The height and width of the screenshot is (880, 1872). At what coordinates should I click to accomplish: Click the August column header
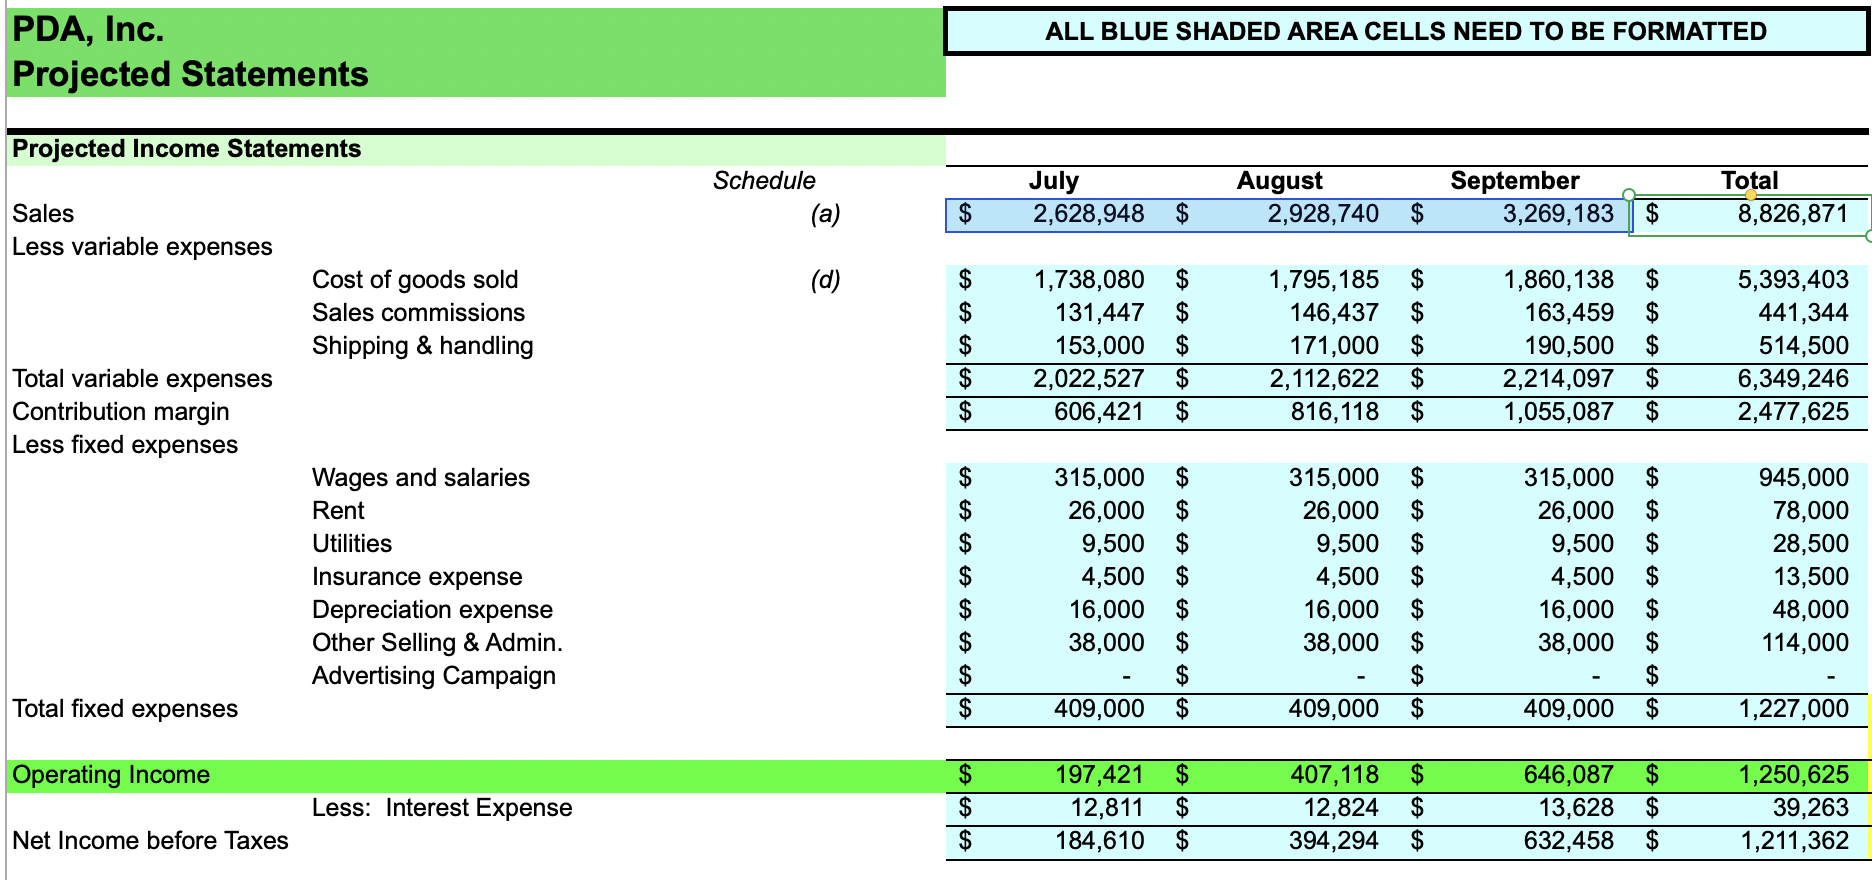(1279, 181)
